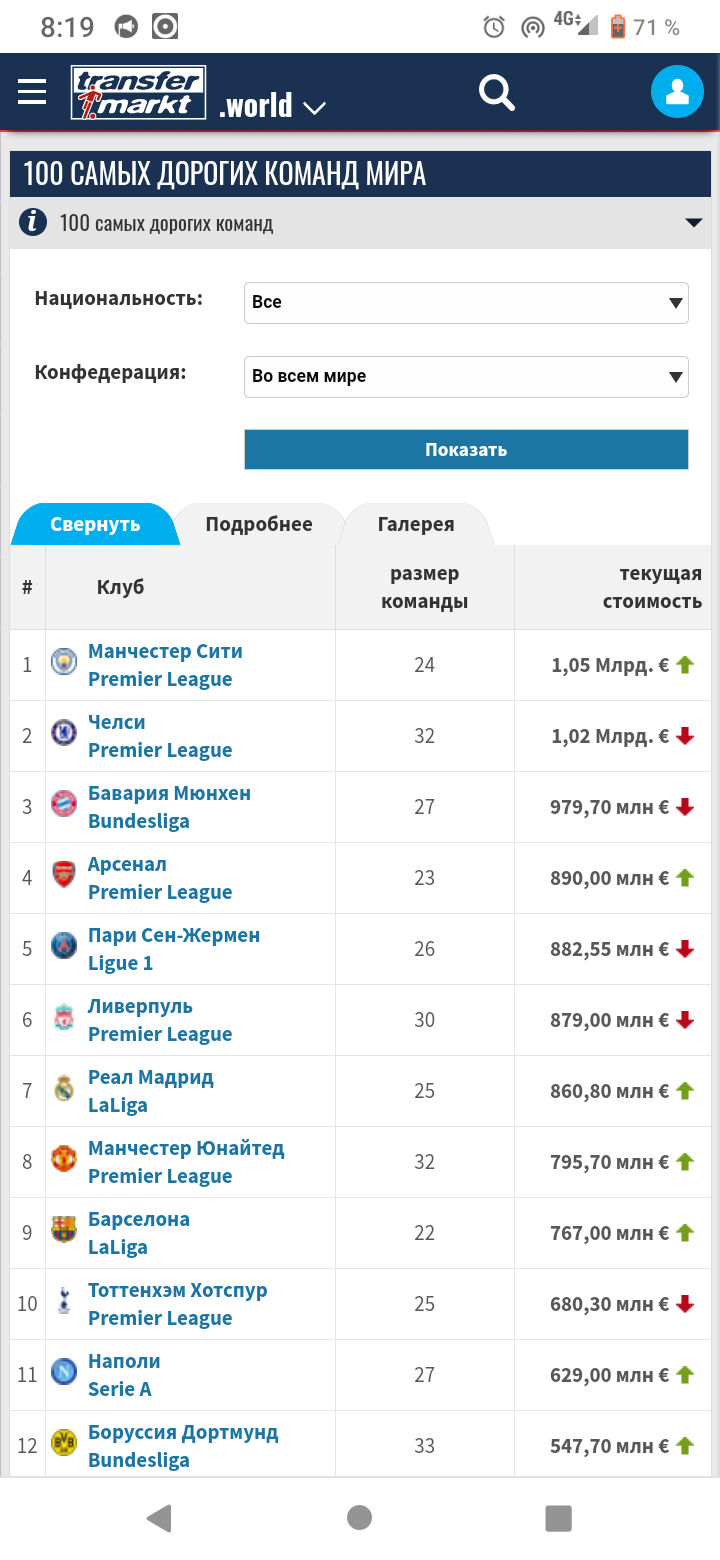Open the Конфедерация dropdown
This screenshot has width=720, height=1560.
click(466, 376)
